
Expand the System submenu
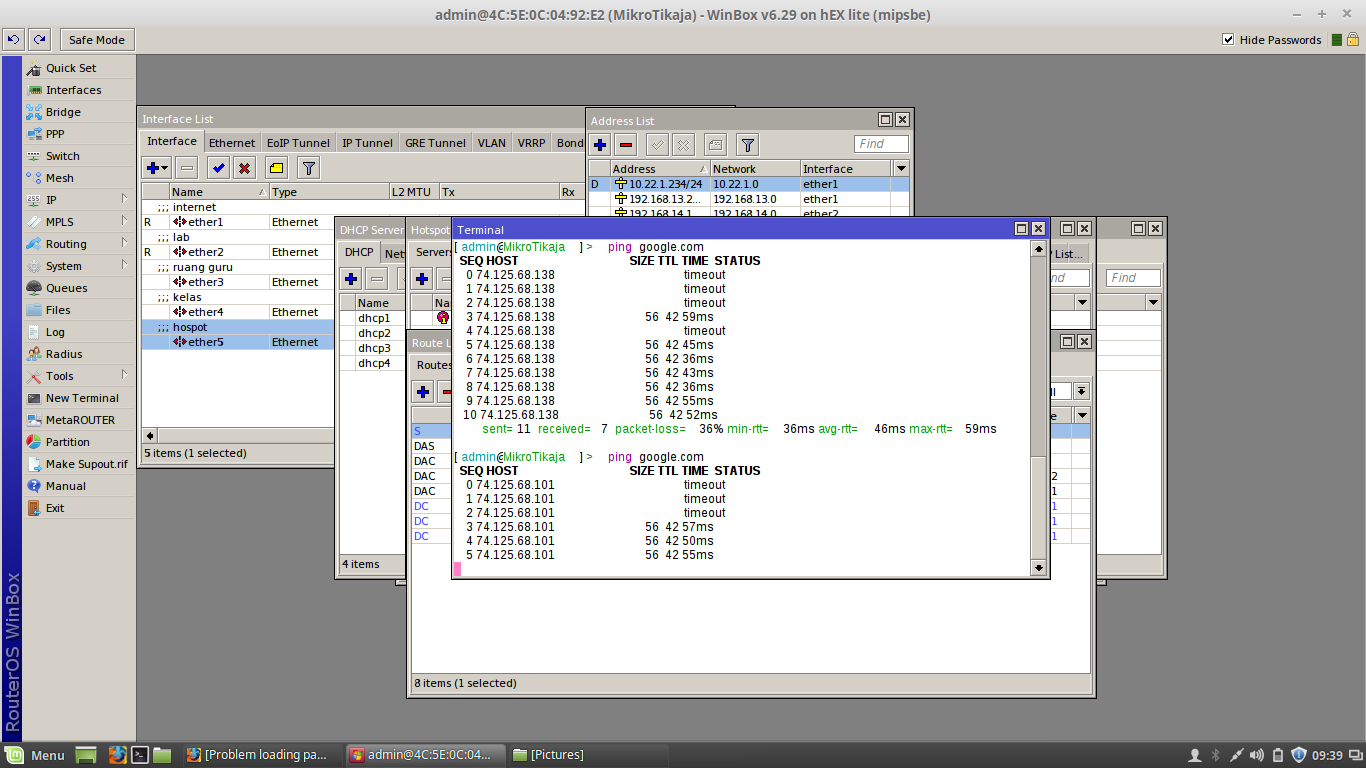click(x=78, y=266)
